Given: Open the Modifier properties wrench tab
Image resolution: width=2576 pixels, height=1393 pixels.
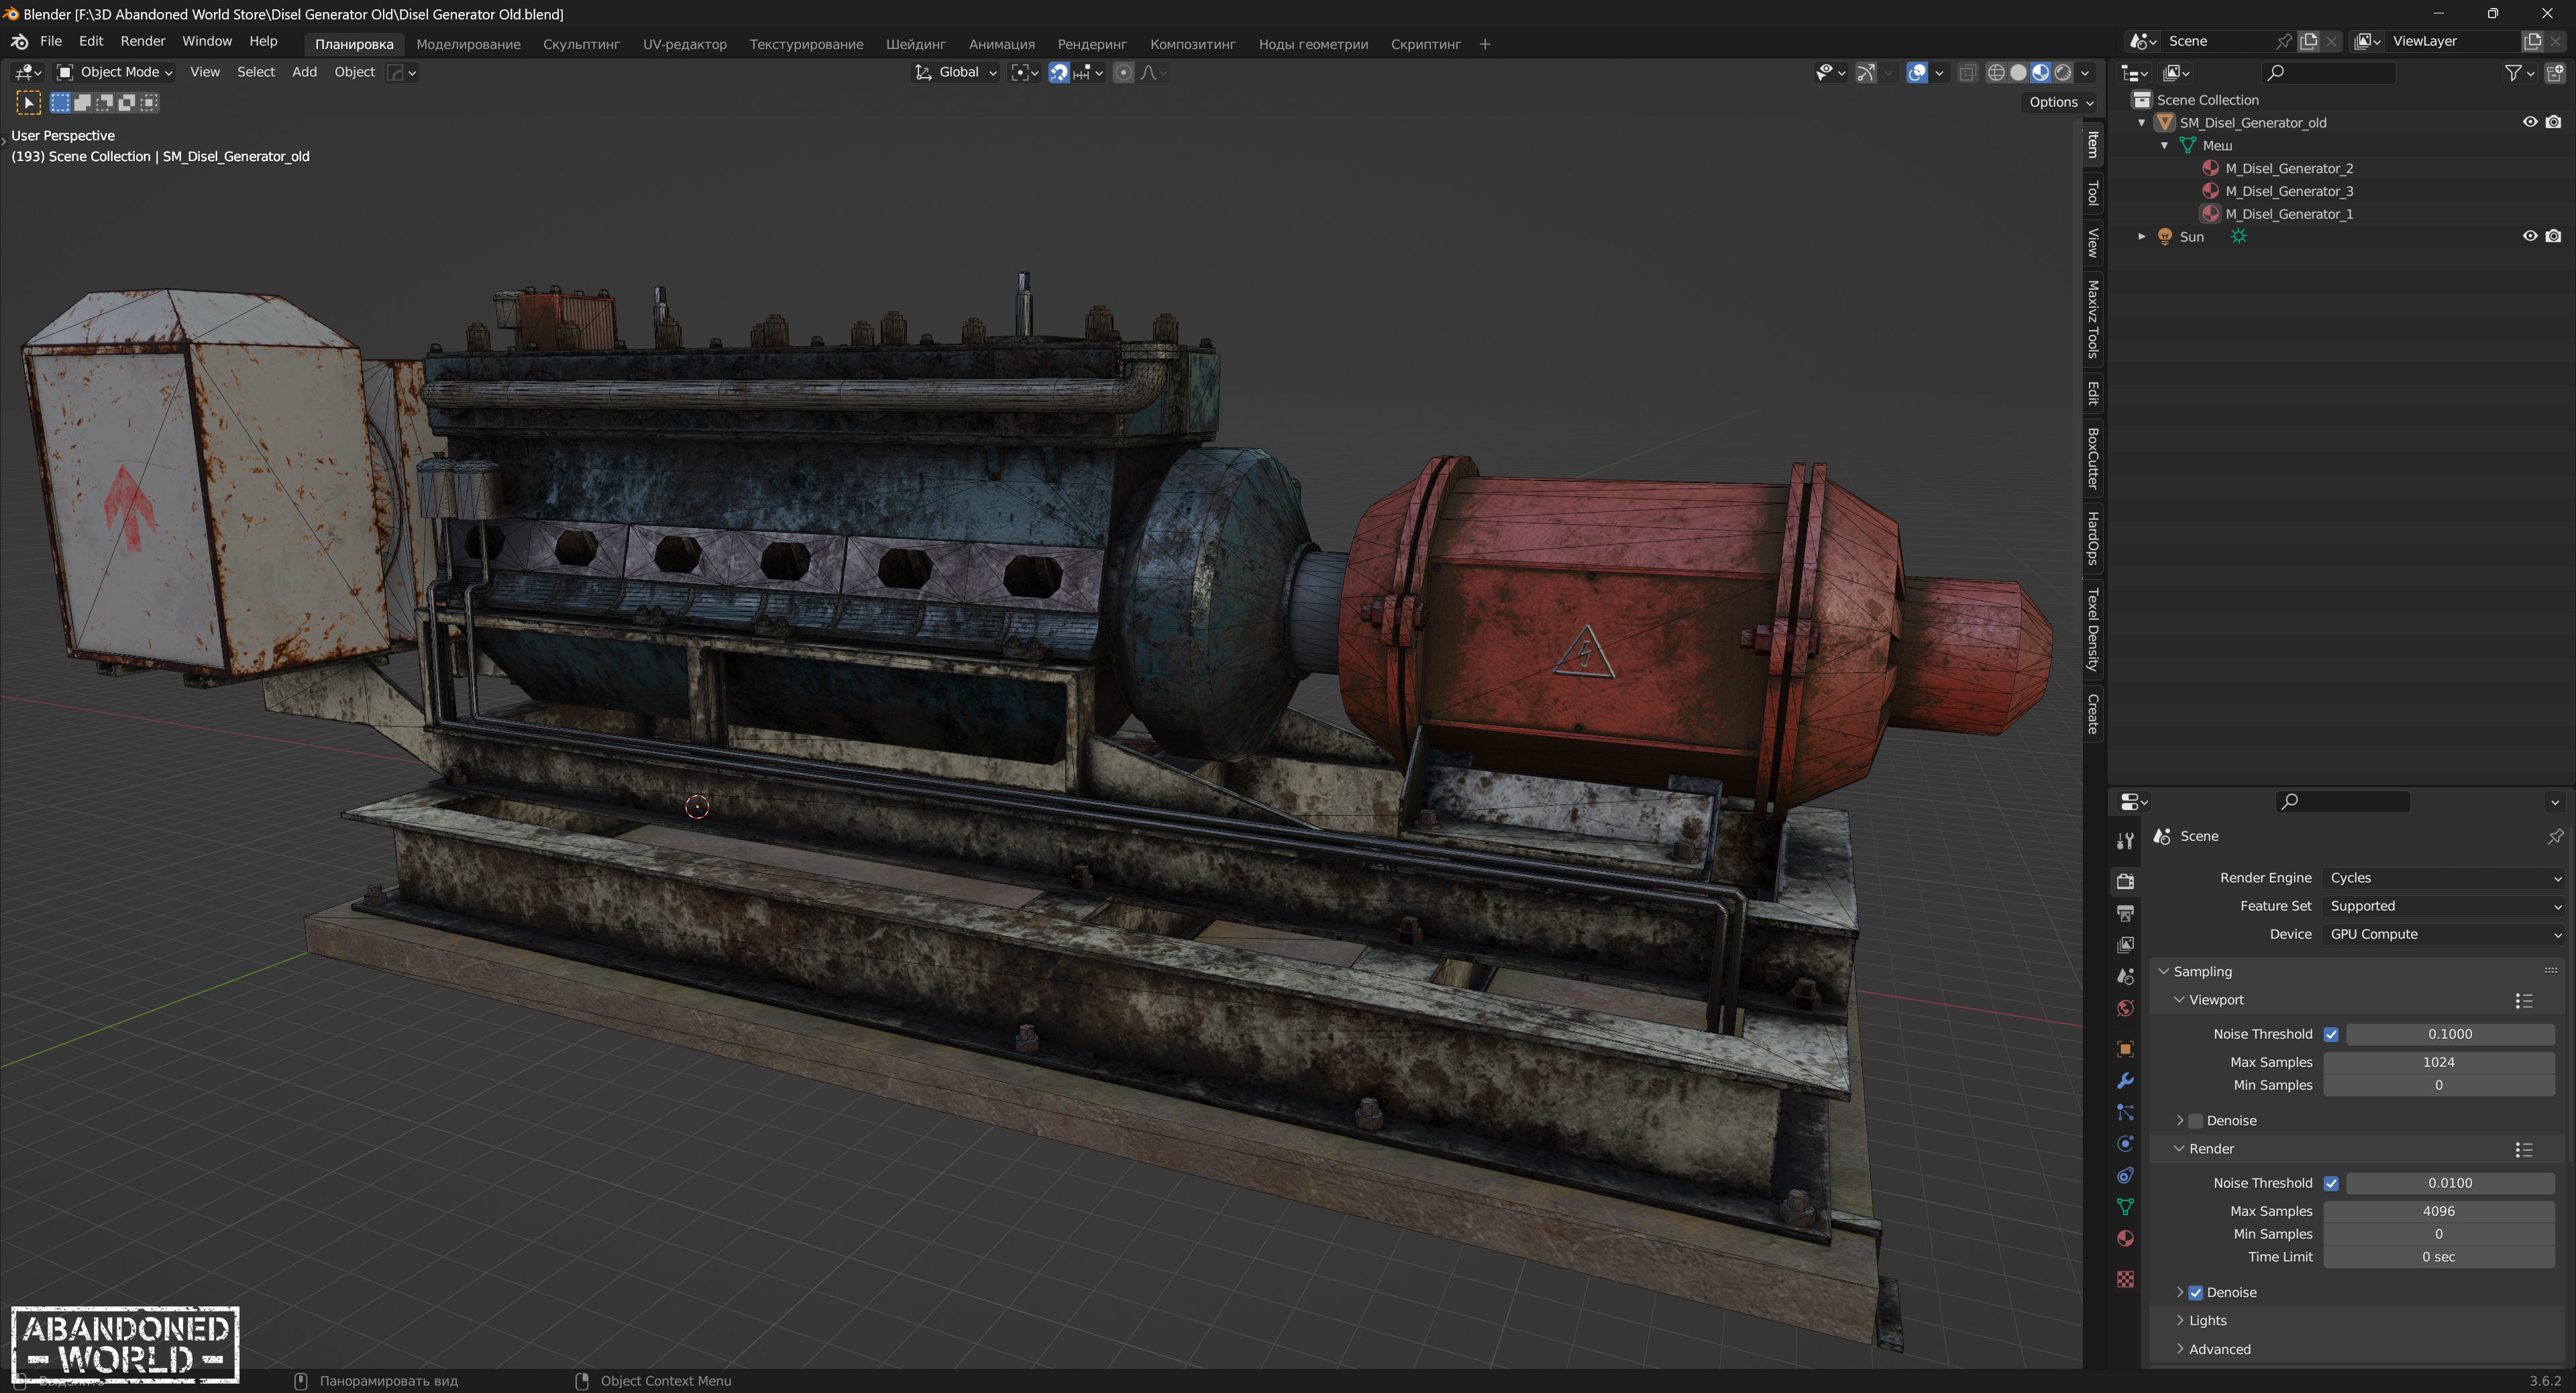Looking at the screenshot, I should pyautogui.click(x=2125, y=1081).
